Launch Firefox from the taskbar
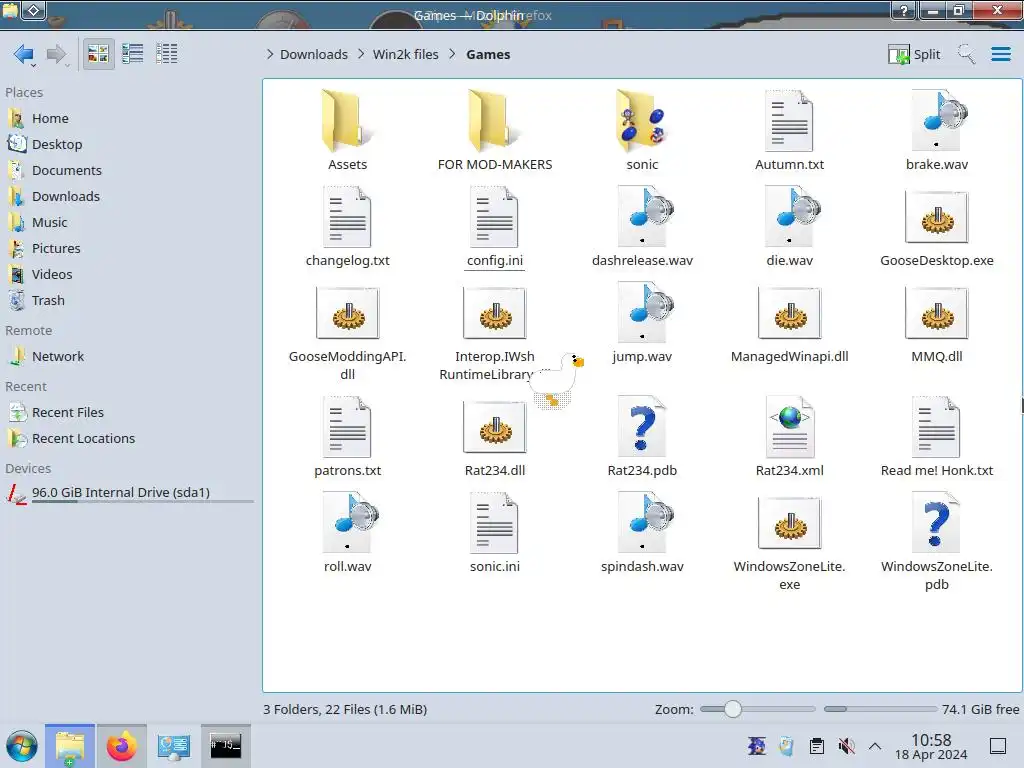Image resolution: width=1024 pixels, height=768 pixels. [121, 746]
